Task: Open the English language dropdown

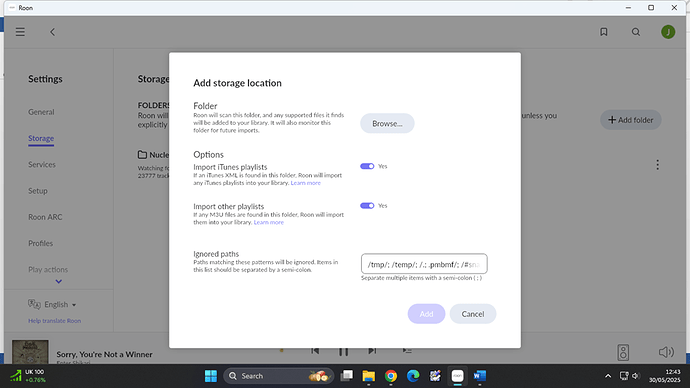Action: tap(52, 304)
